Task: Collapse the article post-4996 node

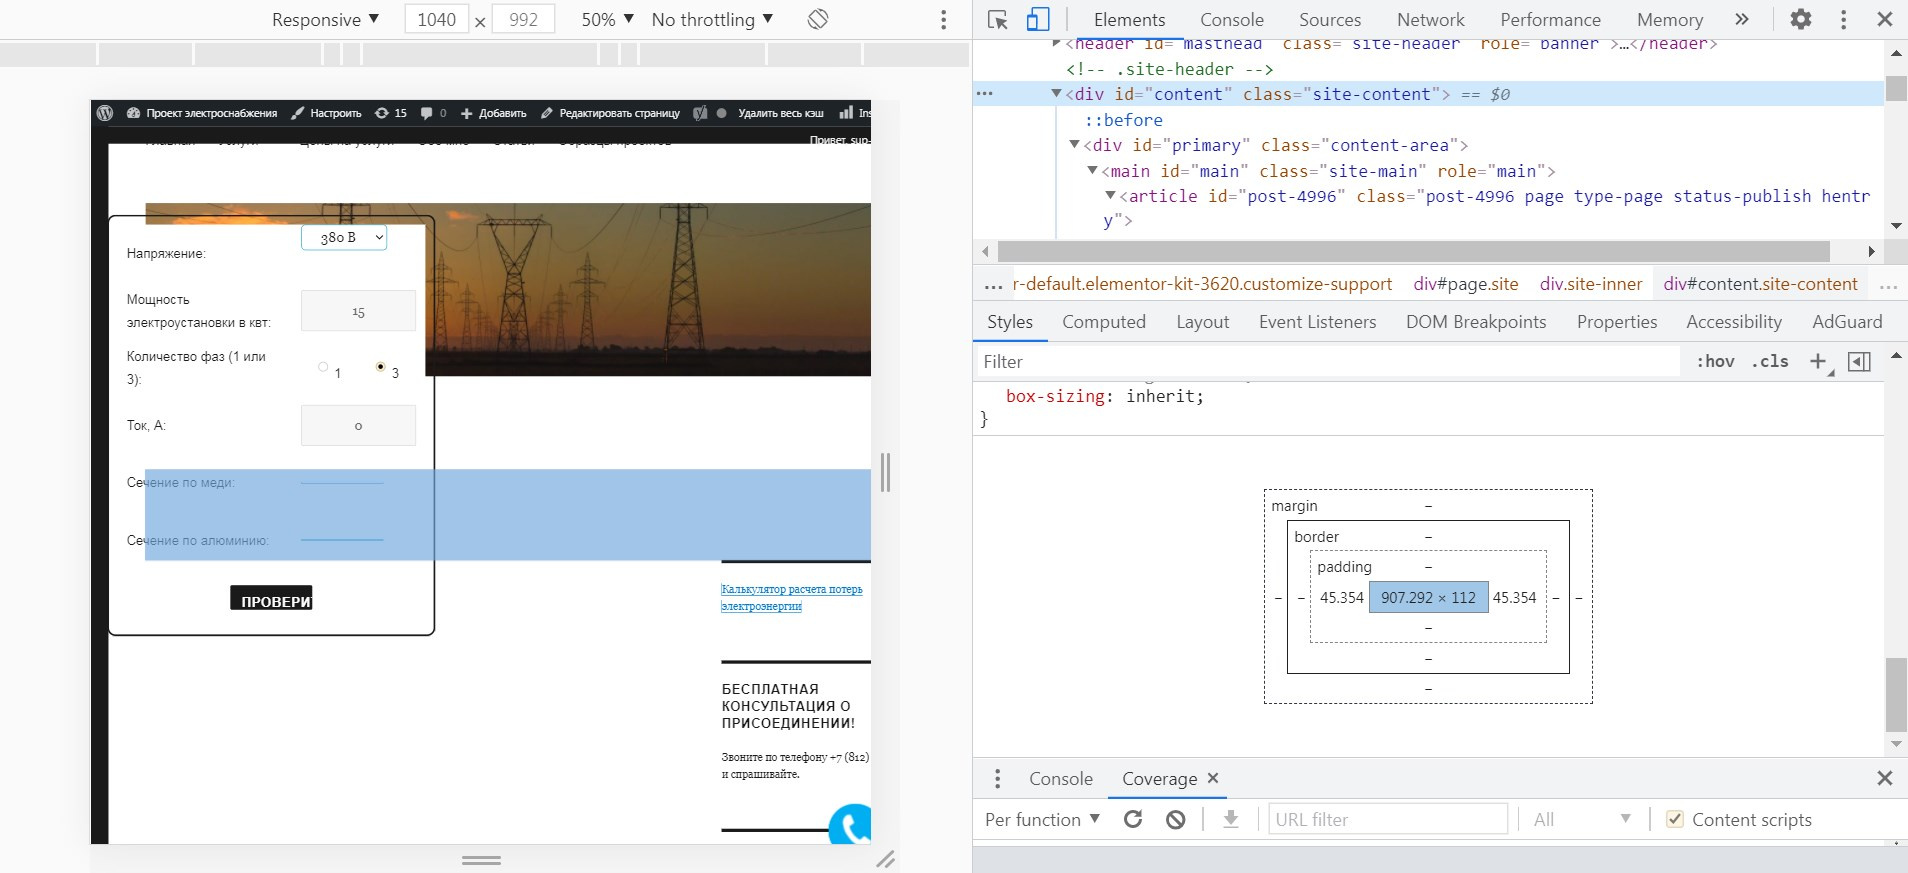Action: (1110, 196)
